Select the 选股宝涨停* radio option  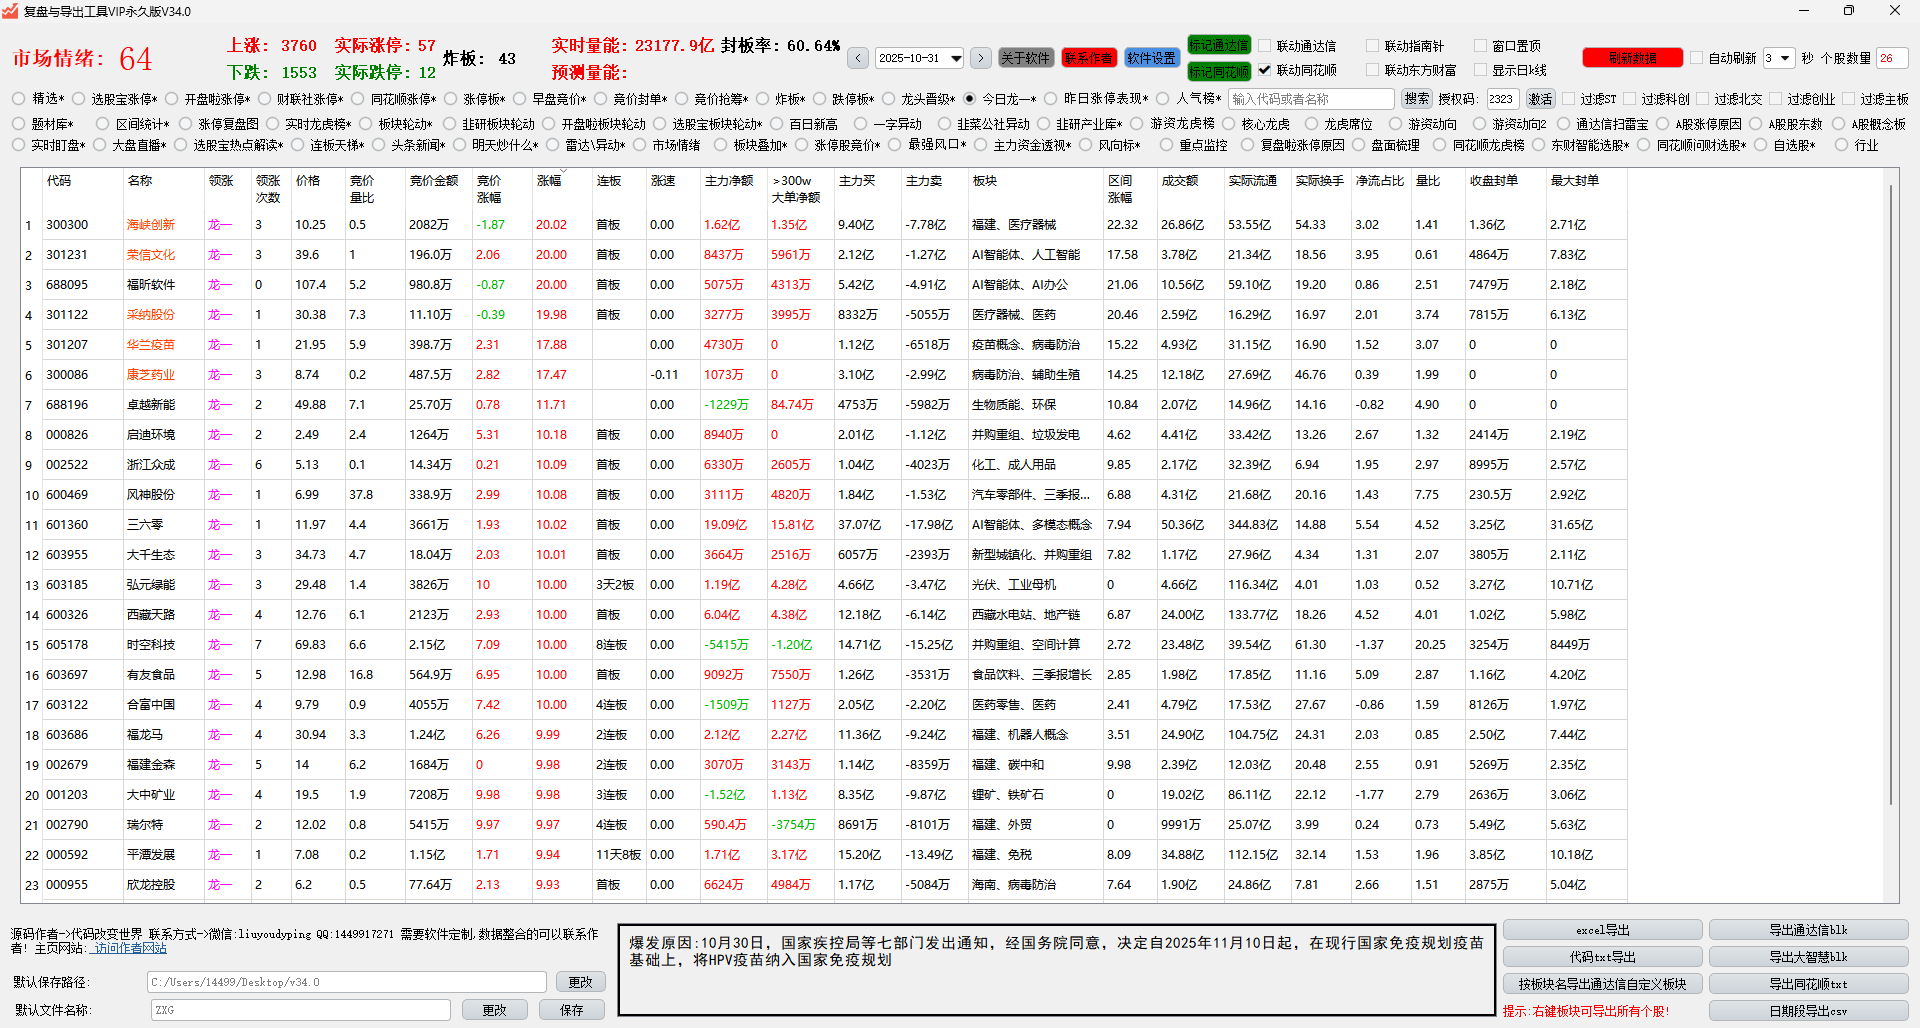coord(77,99)
